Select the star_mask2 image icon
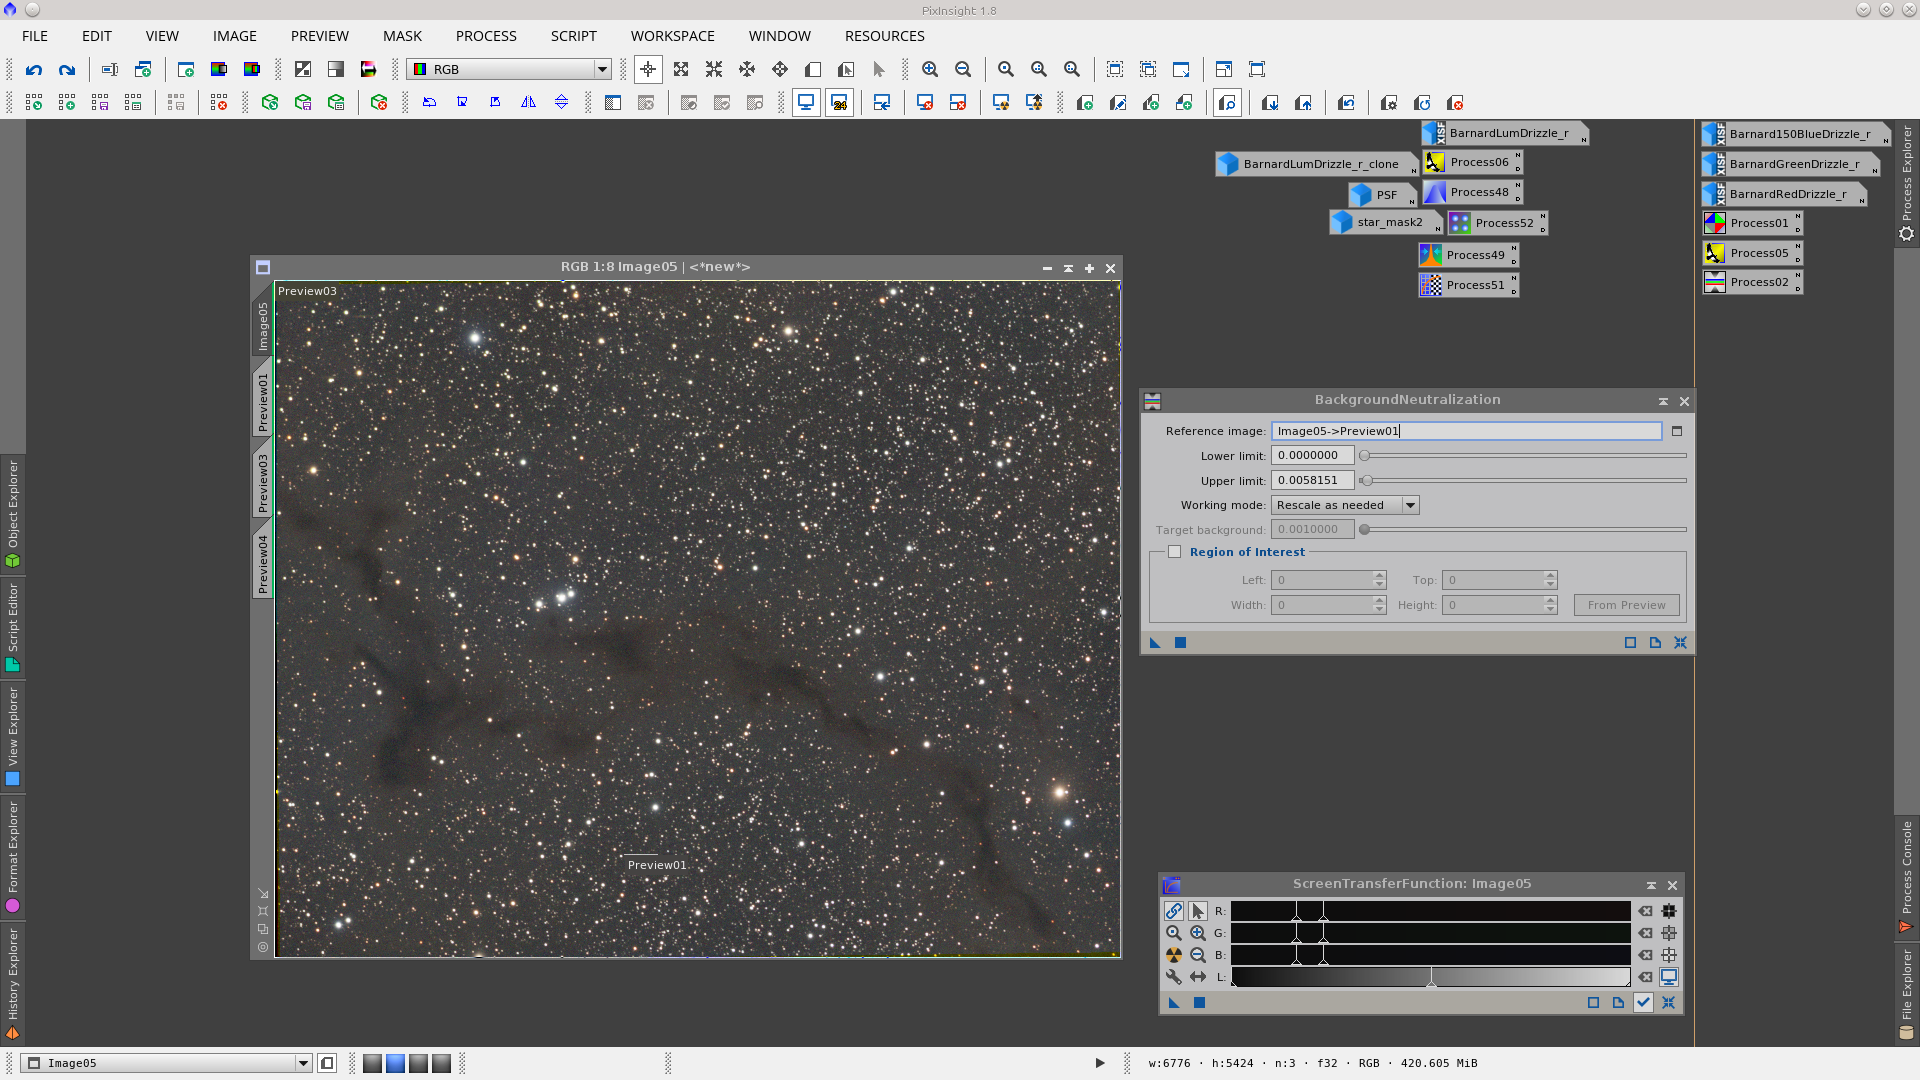This screenshot has width=1920, height=1080. (x=1386, y=222)
